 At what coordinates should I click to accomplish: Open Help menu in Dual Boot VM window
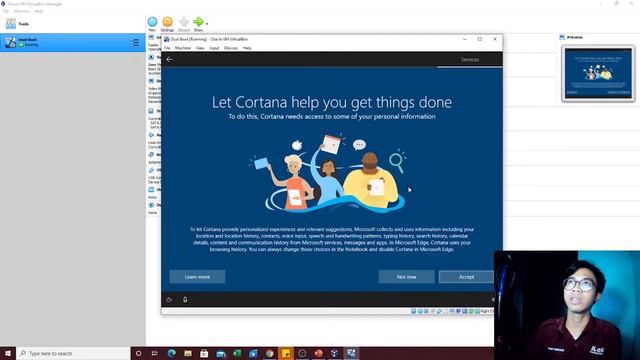(247, 48)
